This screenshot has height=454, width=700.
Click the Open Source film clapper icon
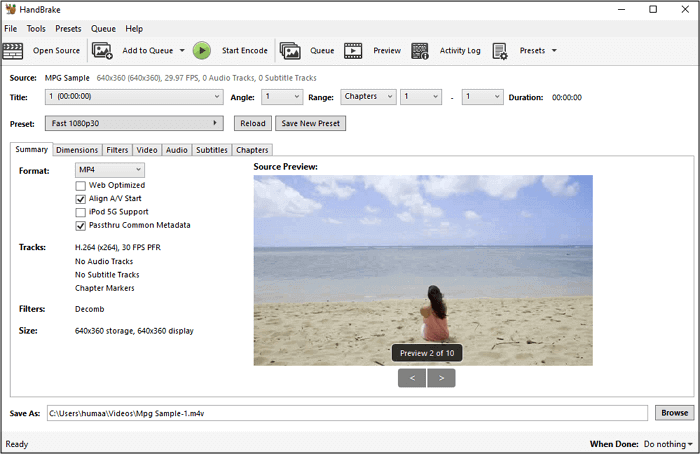click(15, 50)
